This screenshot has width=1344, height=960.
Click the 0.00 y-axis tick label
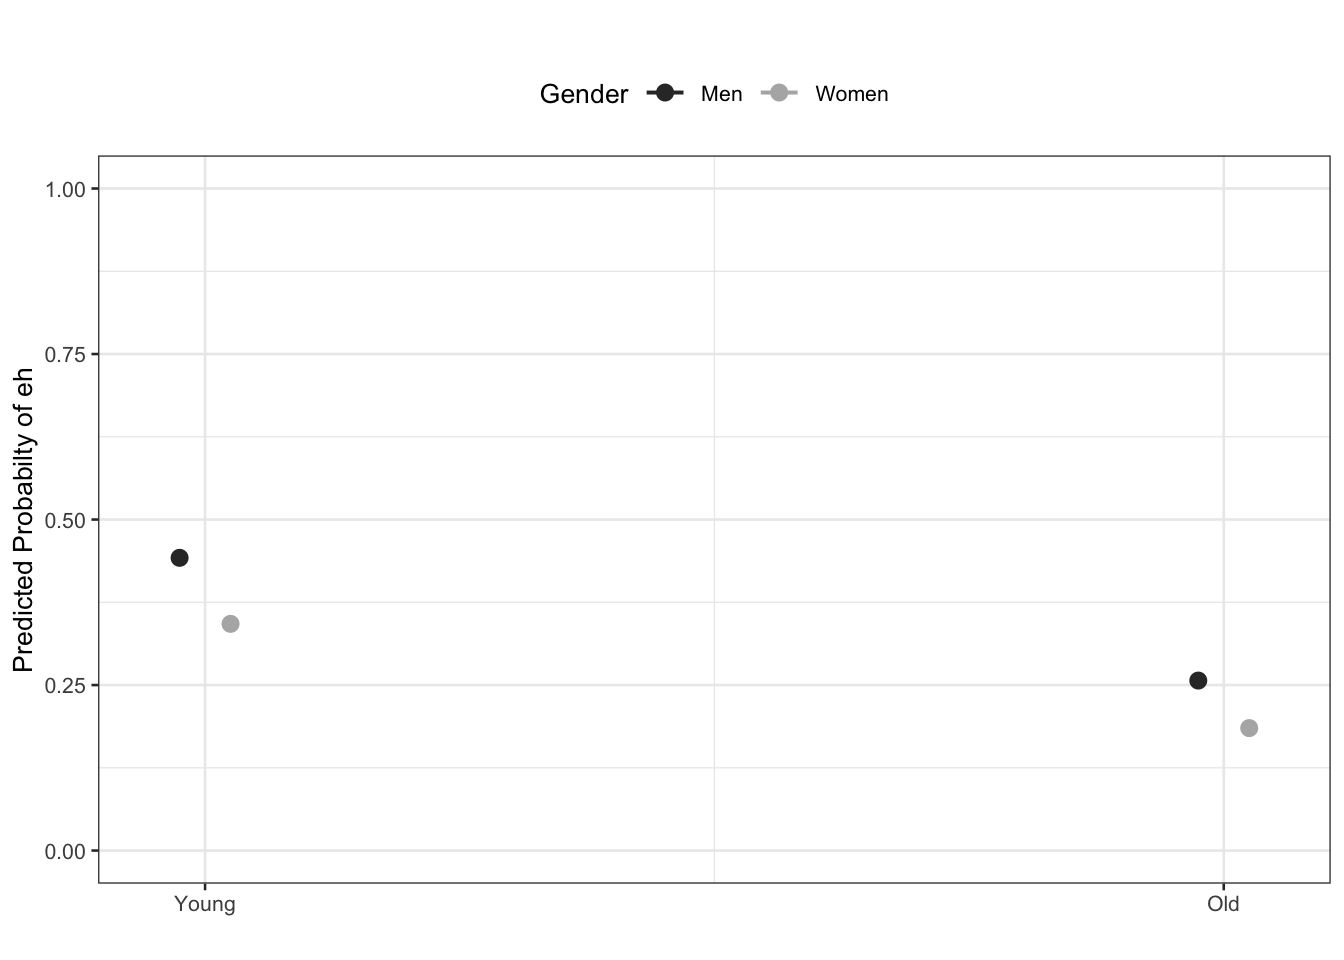pos(65,851)
